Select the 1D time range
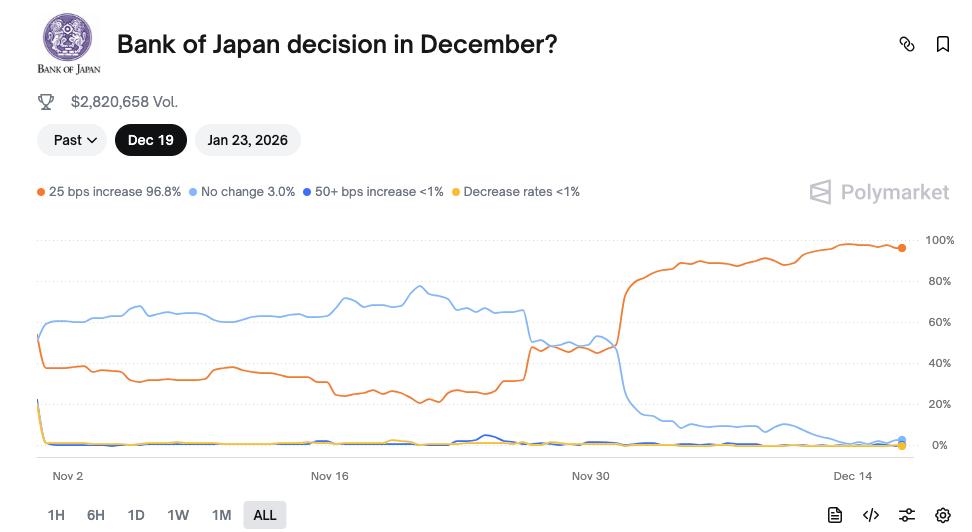The height and width of the screenshot is (532, 972). [x=136, y=515]
